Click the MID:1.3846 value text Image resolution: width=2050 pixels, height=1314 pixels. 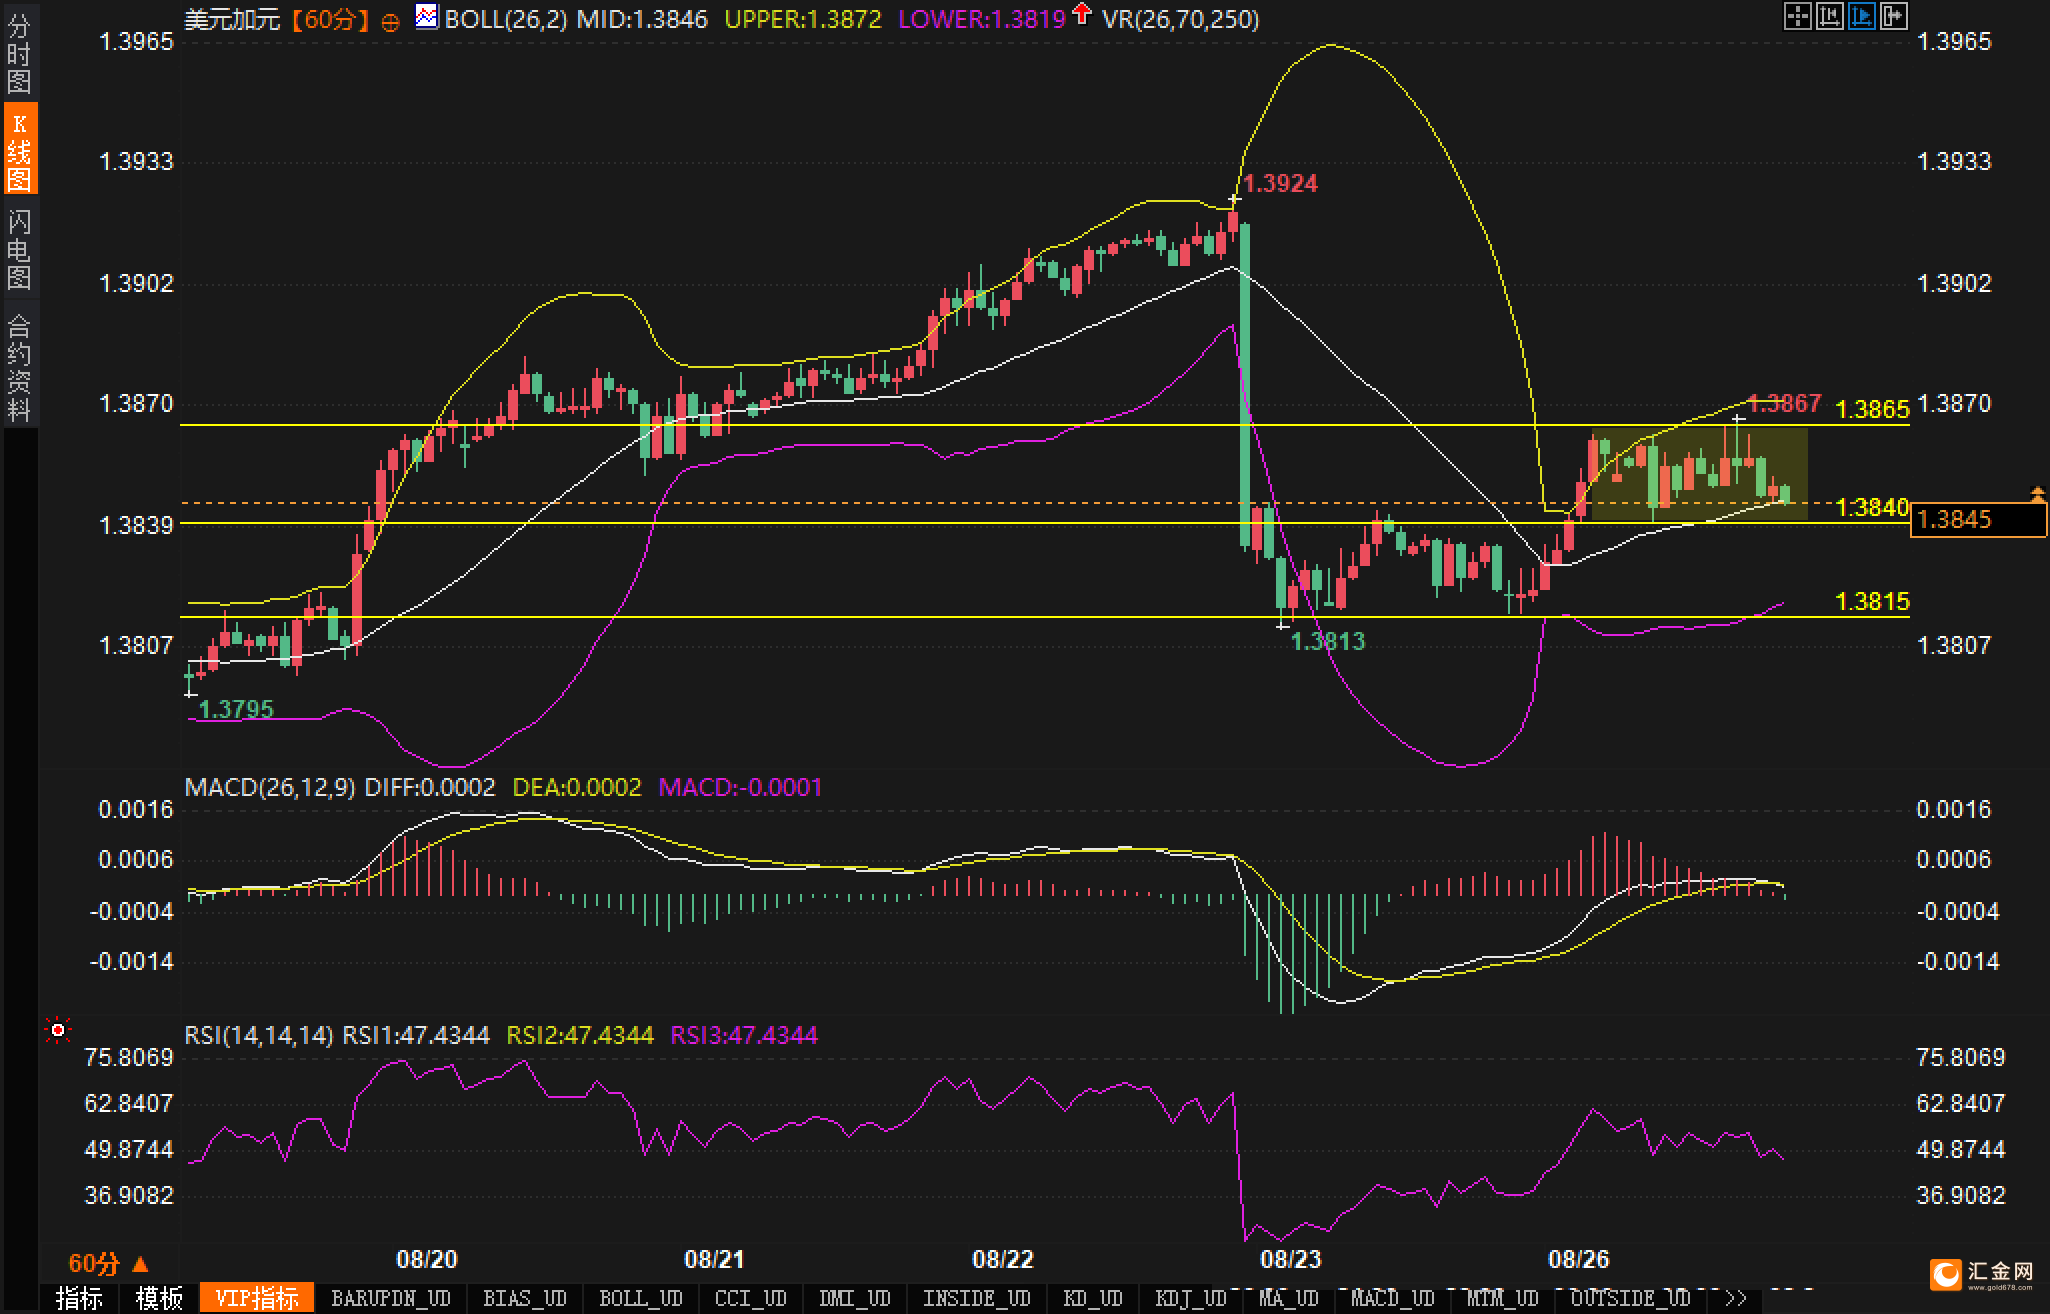point(642,19)
